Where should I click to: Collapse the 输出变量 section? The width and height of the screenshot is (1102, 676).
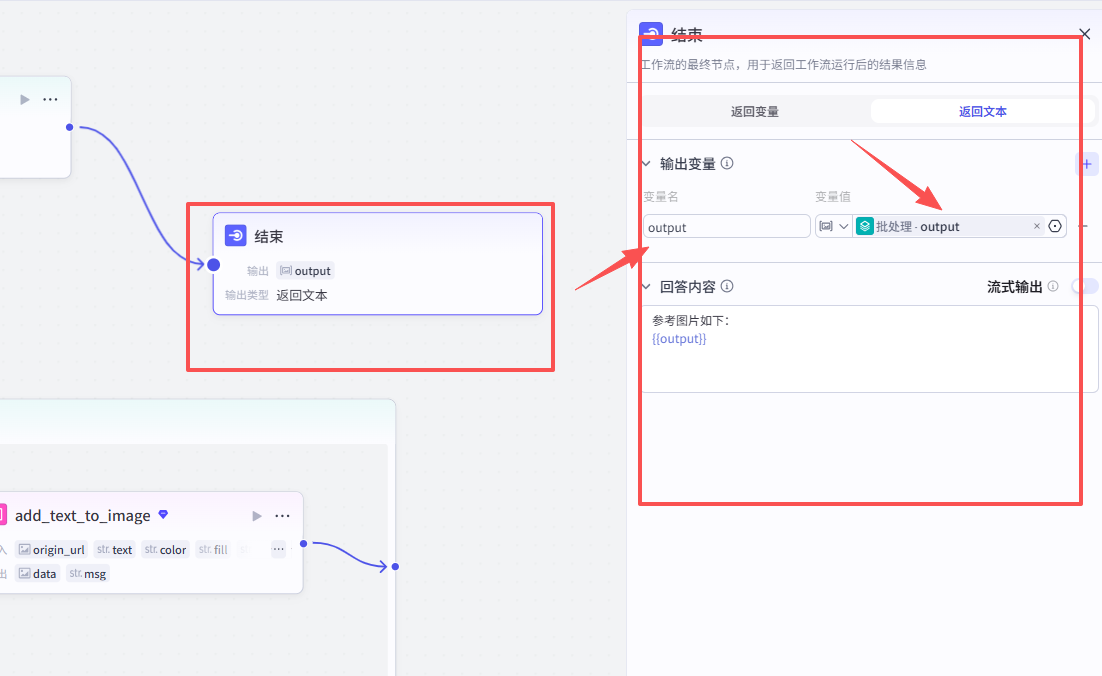click(x=647, y=164)
